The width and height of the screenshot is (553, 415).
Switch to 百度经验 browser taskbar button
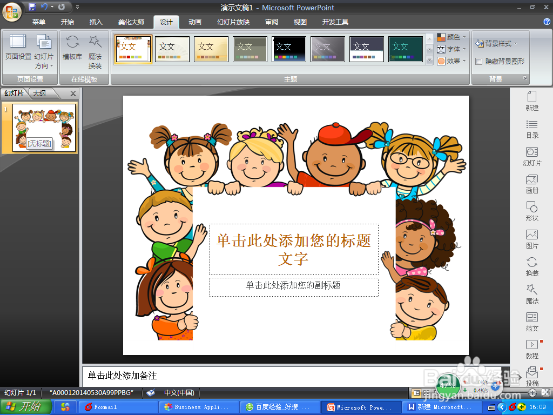coord(279,407)
